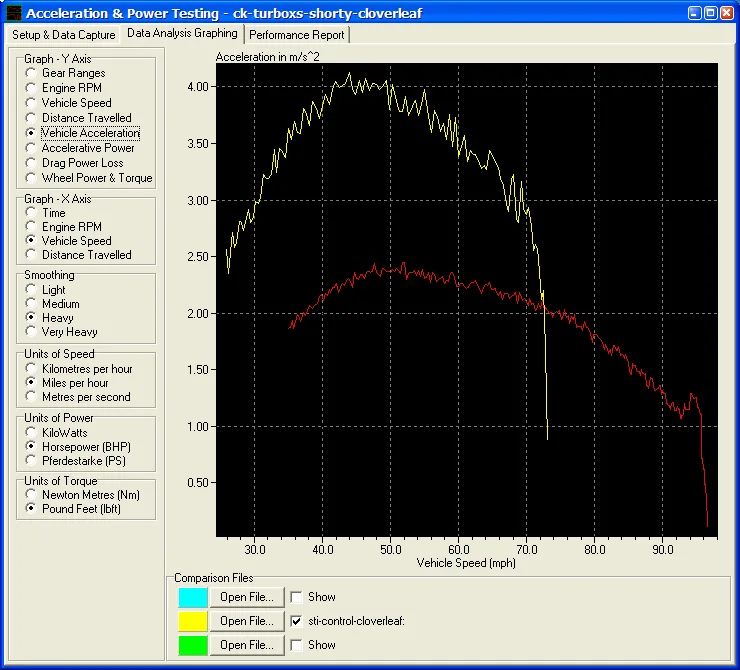The width and height of the screenshot is (740, 670).
Task: Set X axis to Time
Action: [x=32, y=213]
